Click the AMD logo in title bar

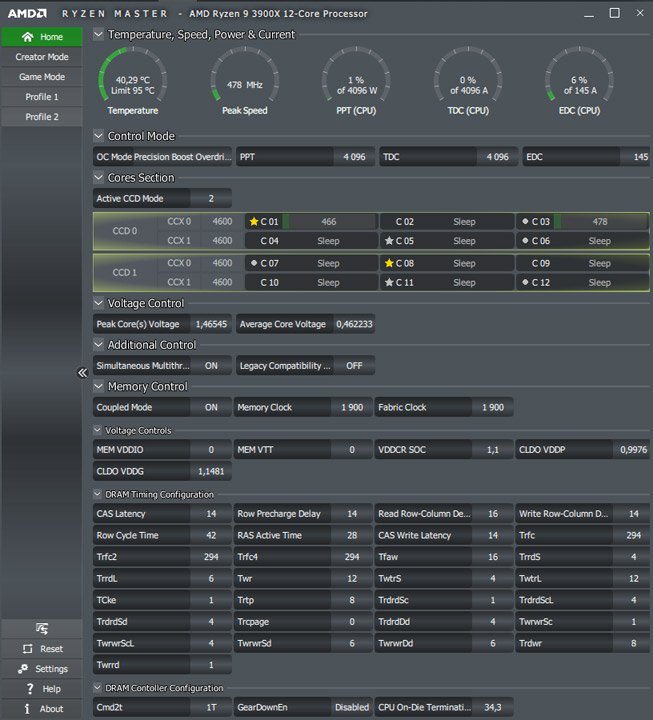tap(27, 13)
